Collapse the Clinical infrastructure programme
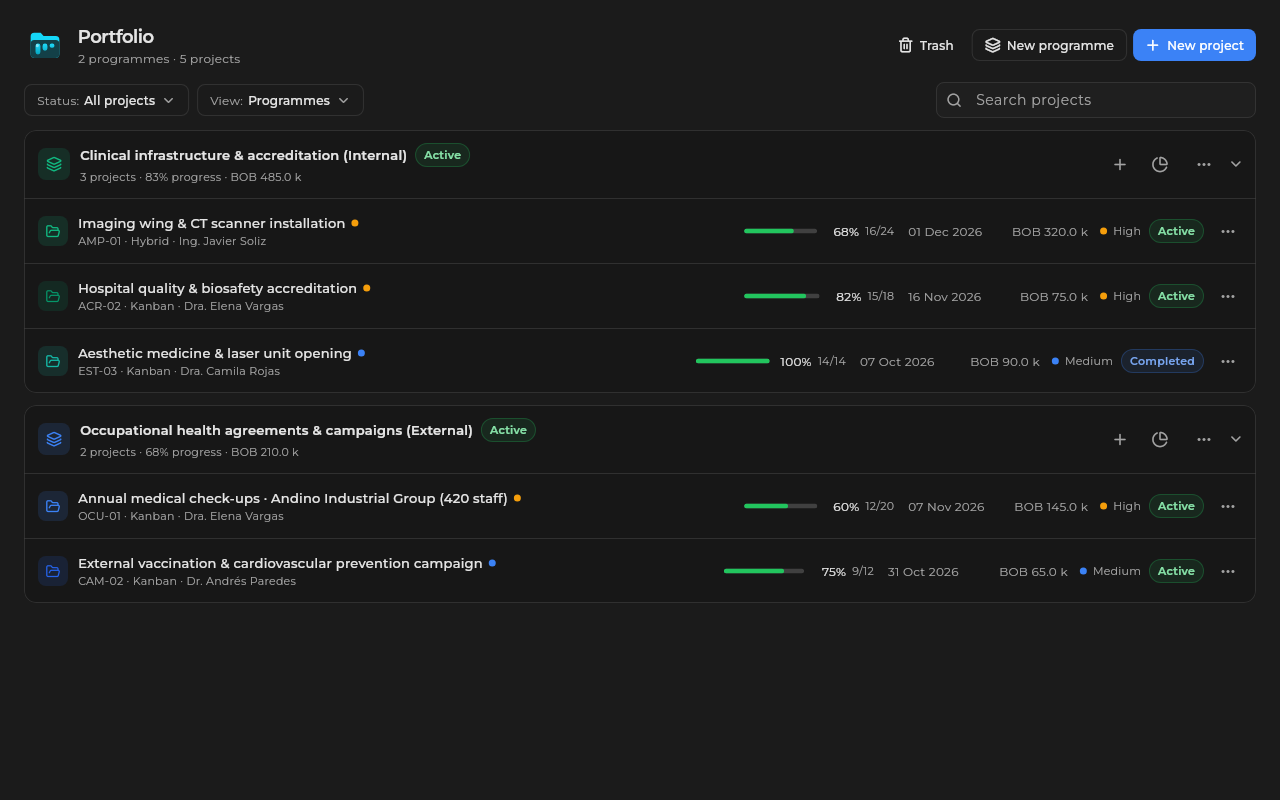 1236,164
